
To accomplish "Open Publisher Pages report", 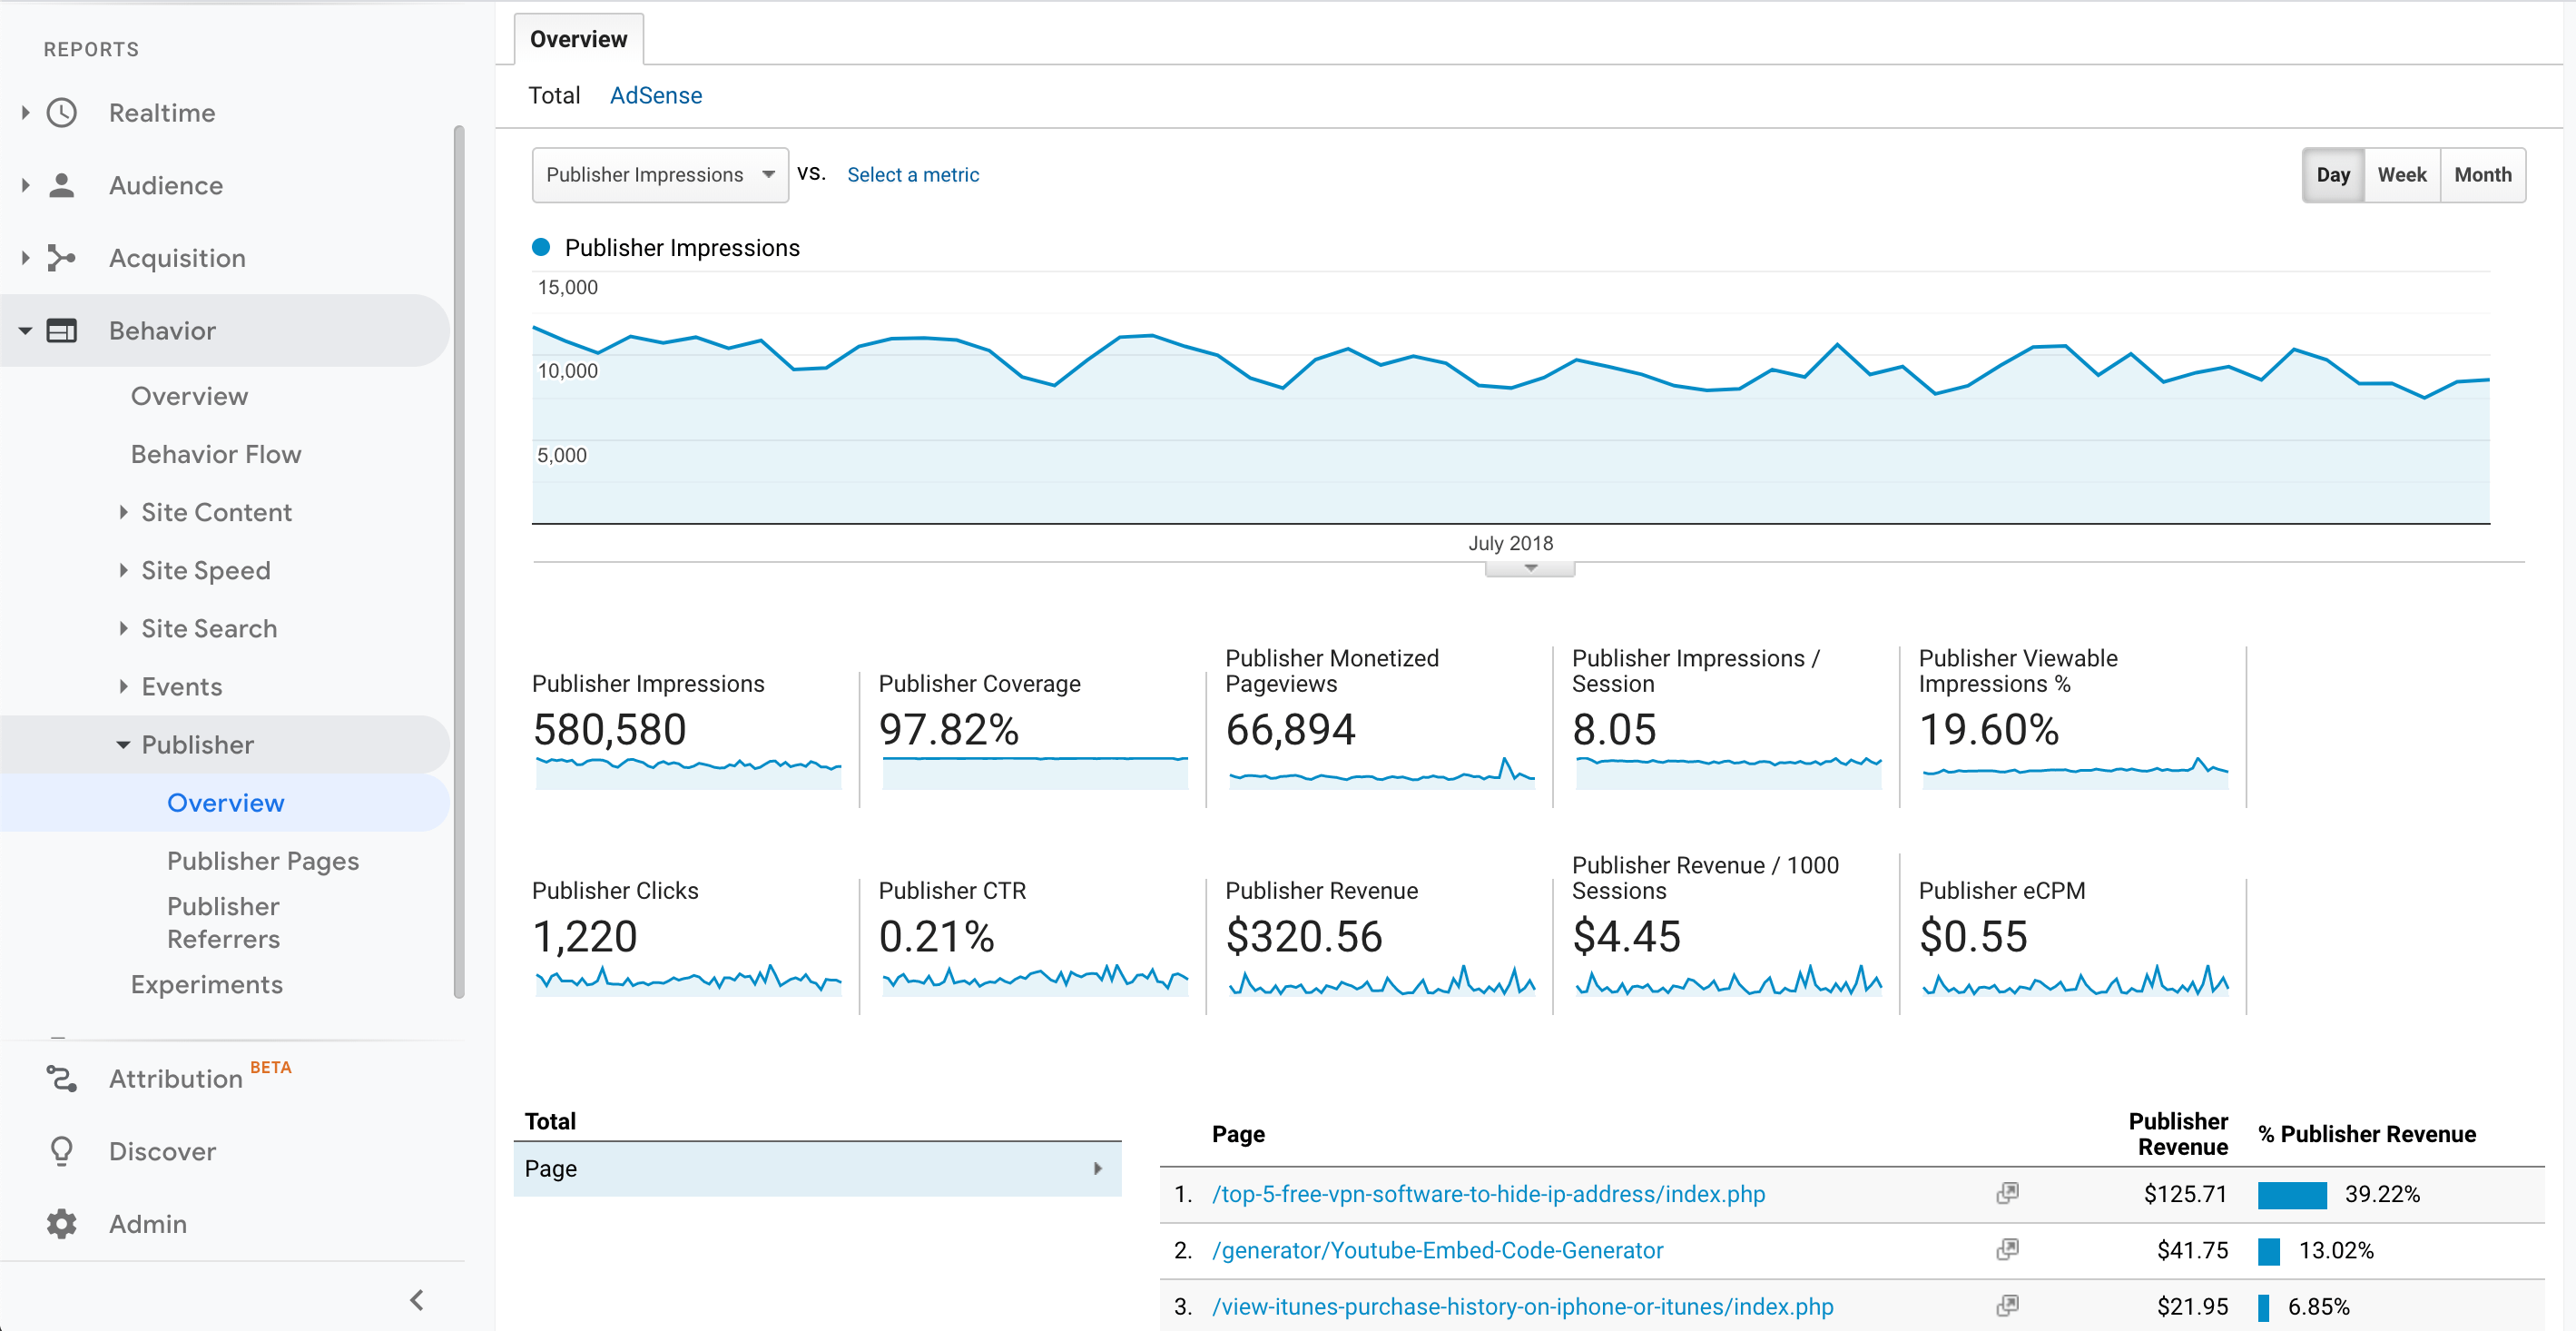I will (x=262, y=861).
